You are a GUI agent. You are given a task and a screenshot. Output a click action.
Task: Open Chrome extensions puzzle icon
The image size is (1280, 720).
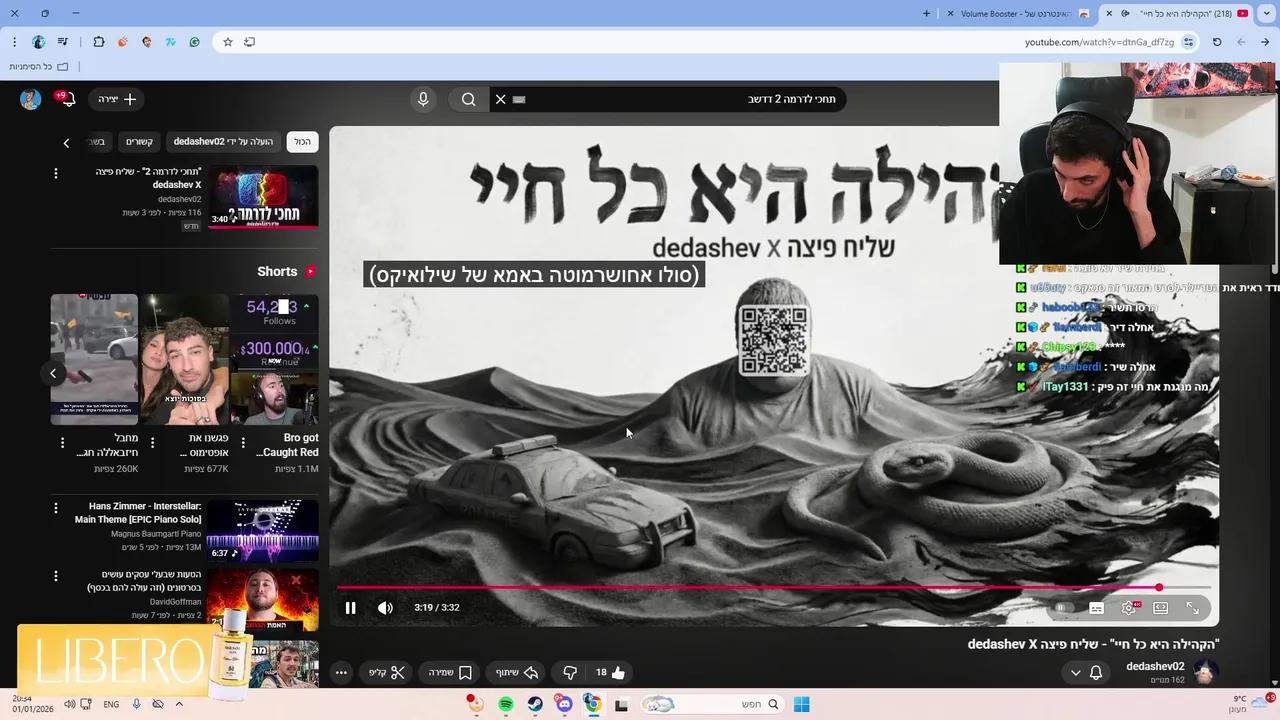pyautogui.click(x=98, y=42)
